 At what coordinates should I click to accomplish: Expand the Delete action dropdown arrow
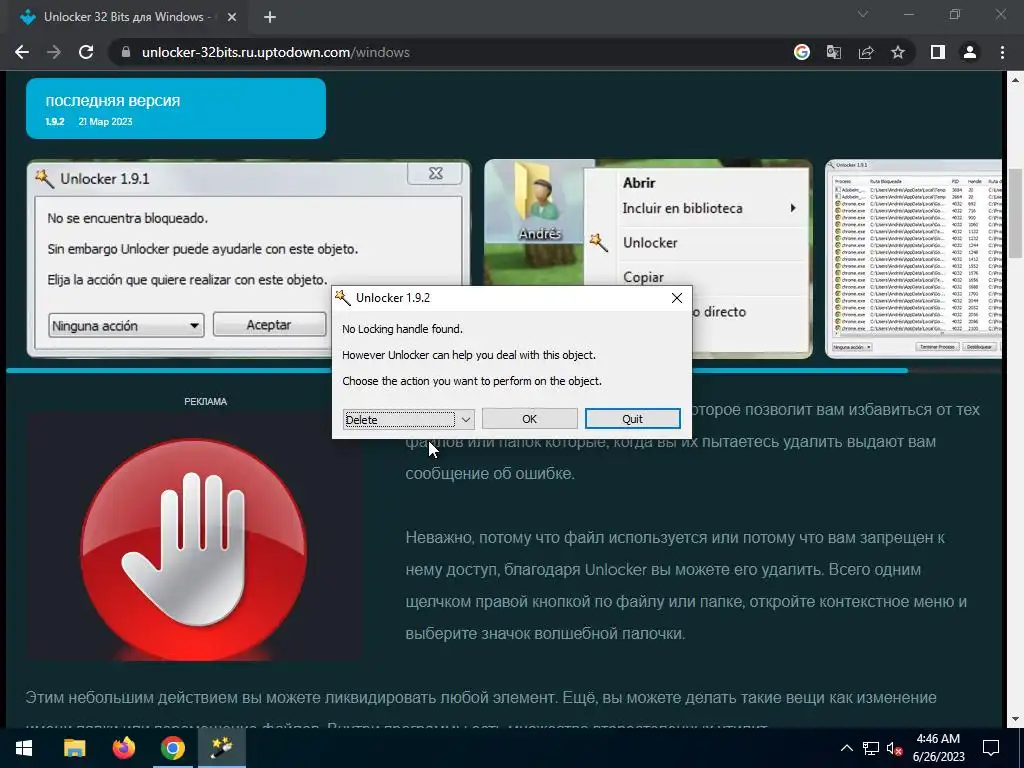466,419
